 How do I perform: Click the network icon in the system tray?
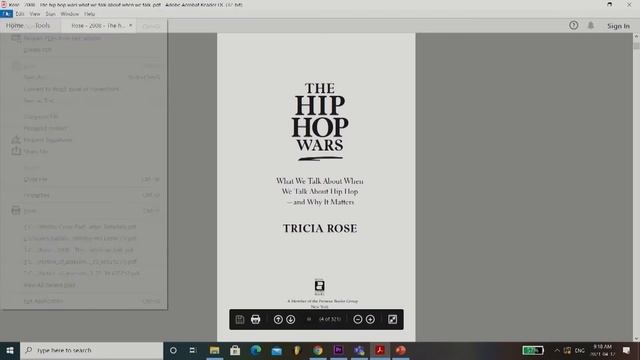tap(567, 350)
